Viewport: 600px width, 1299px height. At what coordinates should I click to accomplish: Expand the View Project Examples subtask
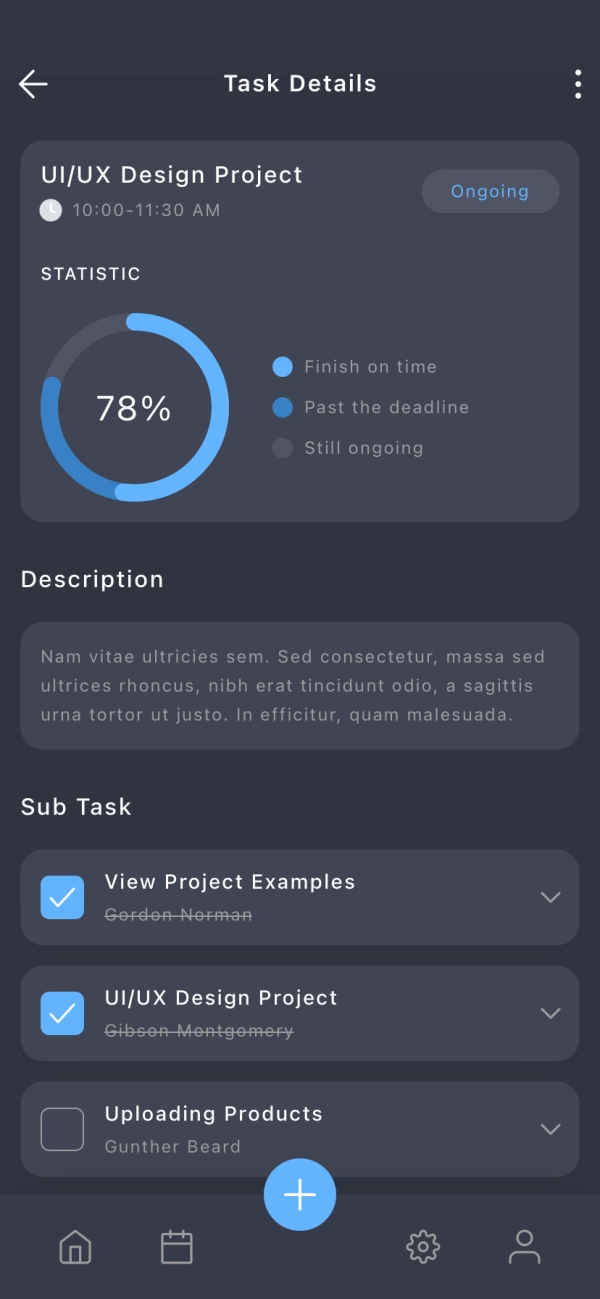(551, 897)
